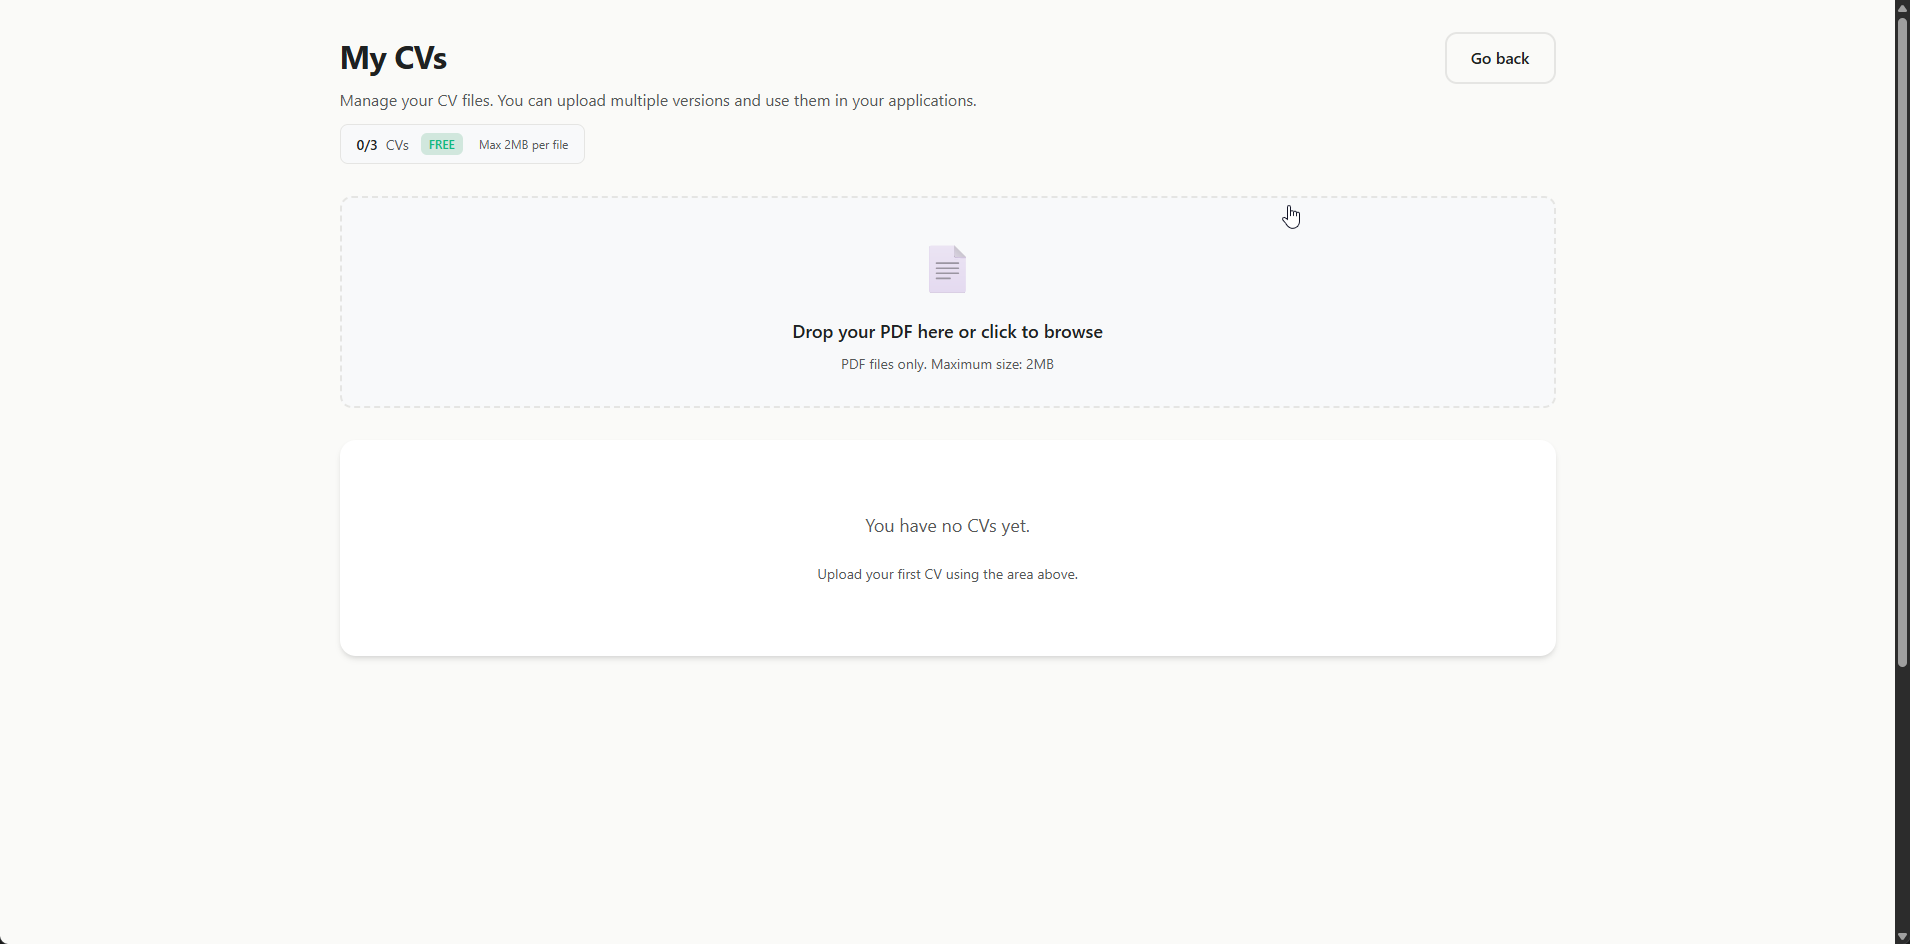The height and width of the screenshot is (944, 1910).
Task: Open the file browser via the drop zone
Action: (x=946, y=302)
